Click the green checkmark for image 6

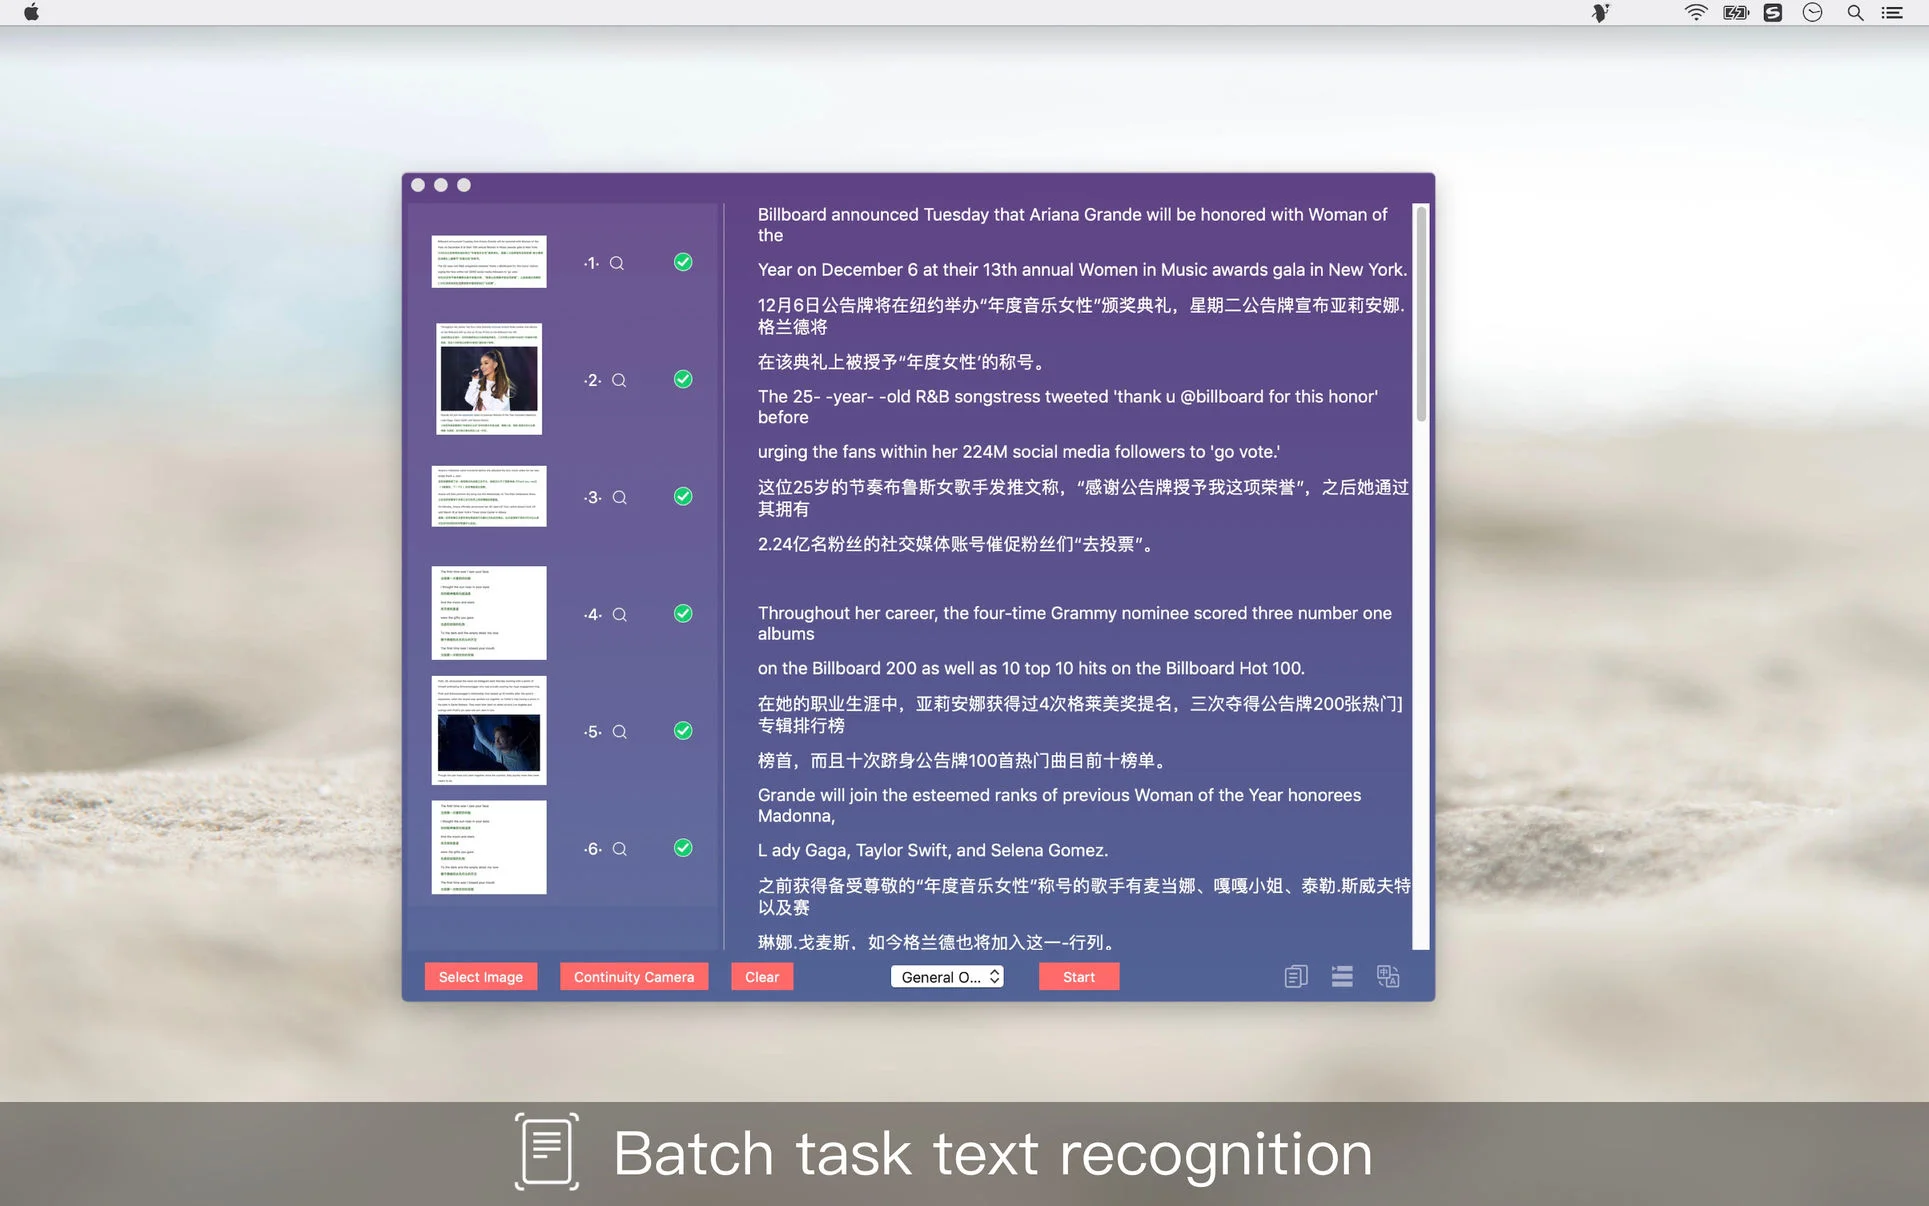coord(683,848)
